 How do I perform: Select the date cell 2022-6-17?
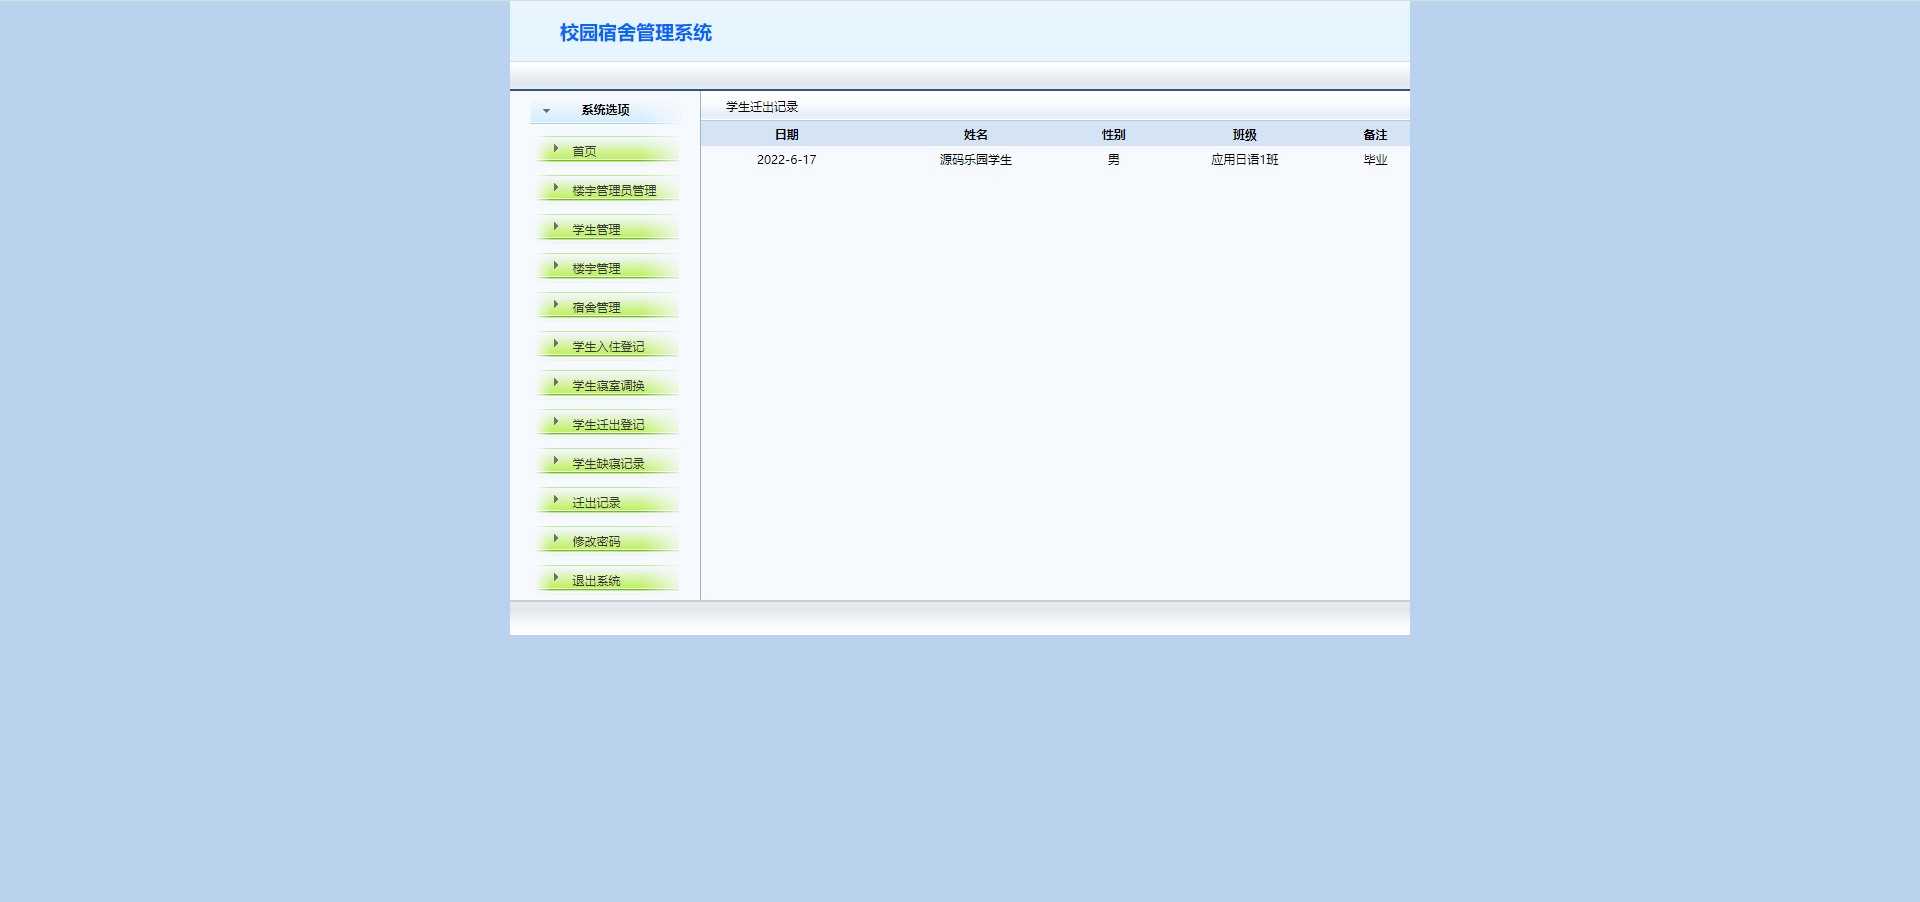coord(787,160)
